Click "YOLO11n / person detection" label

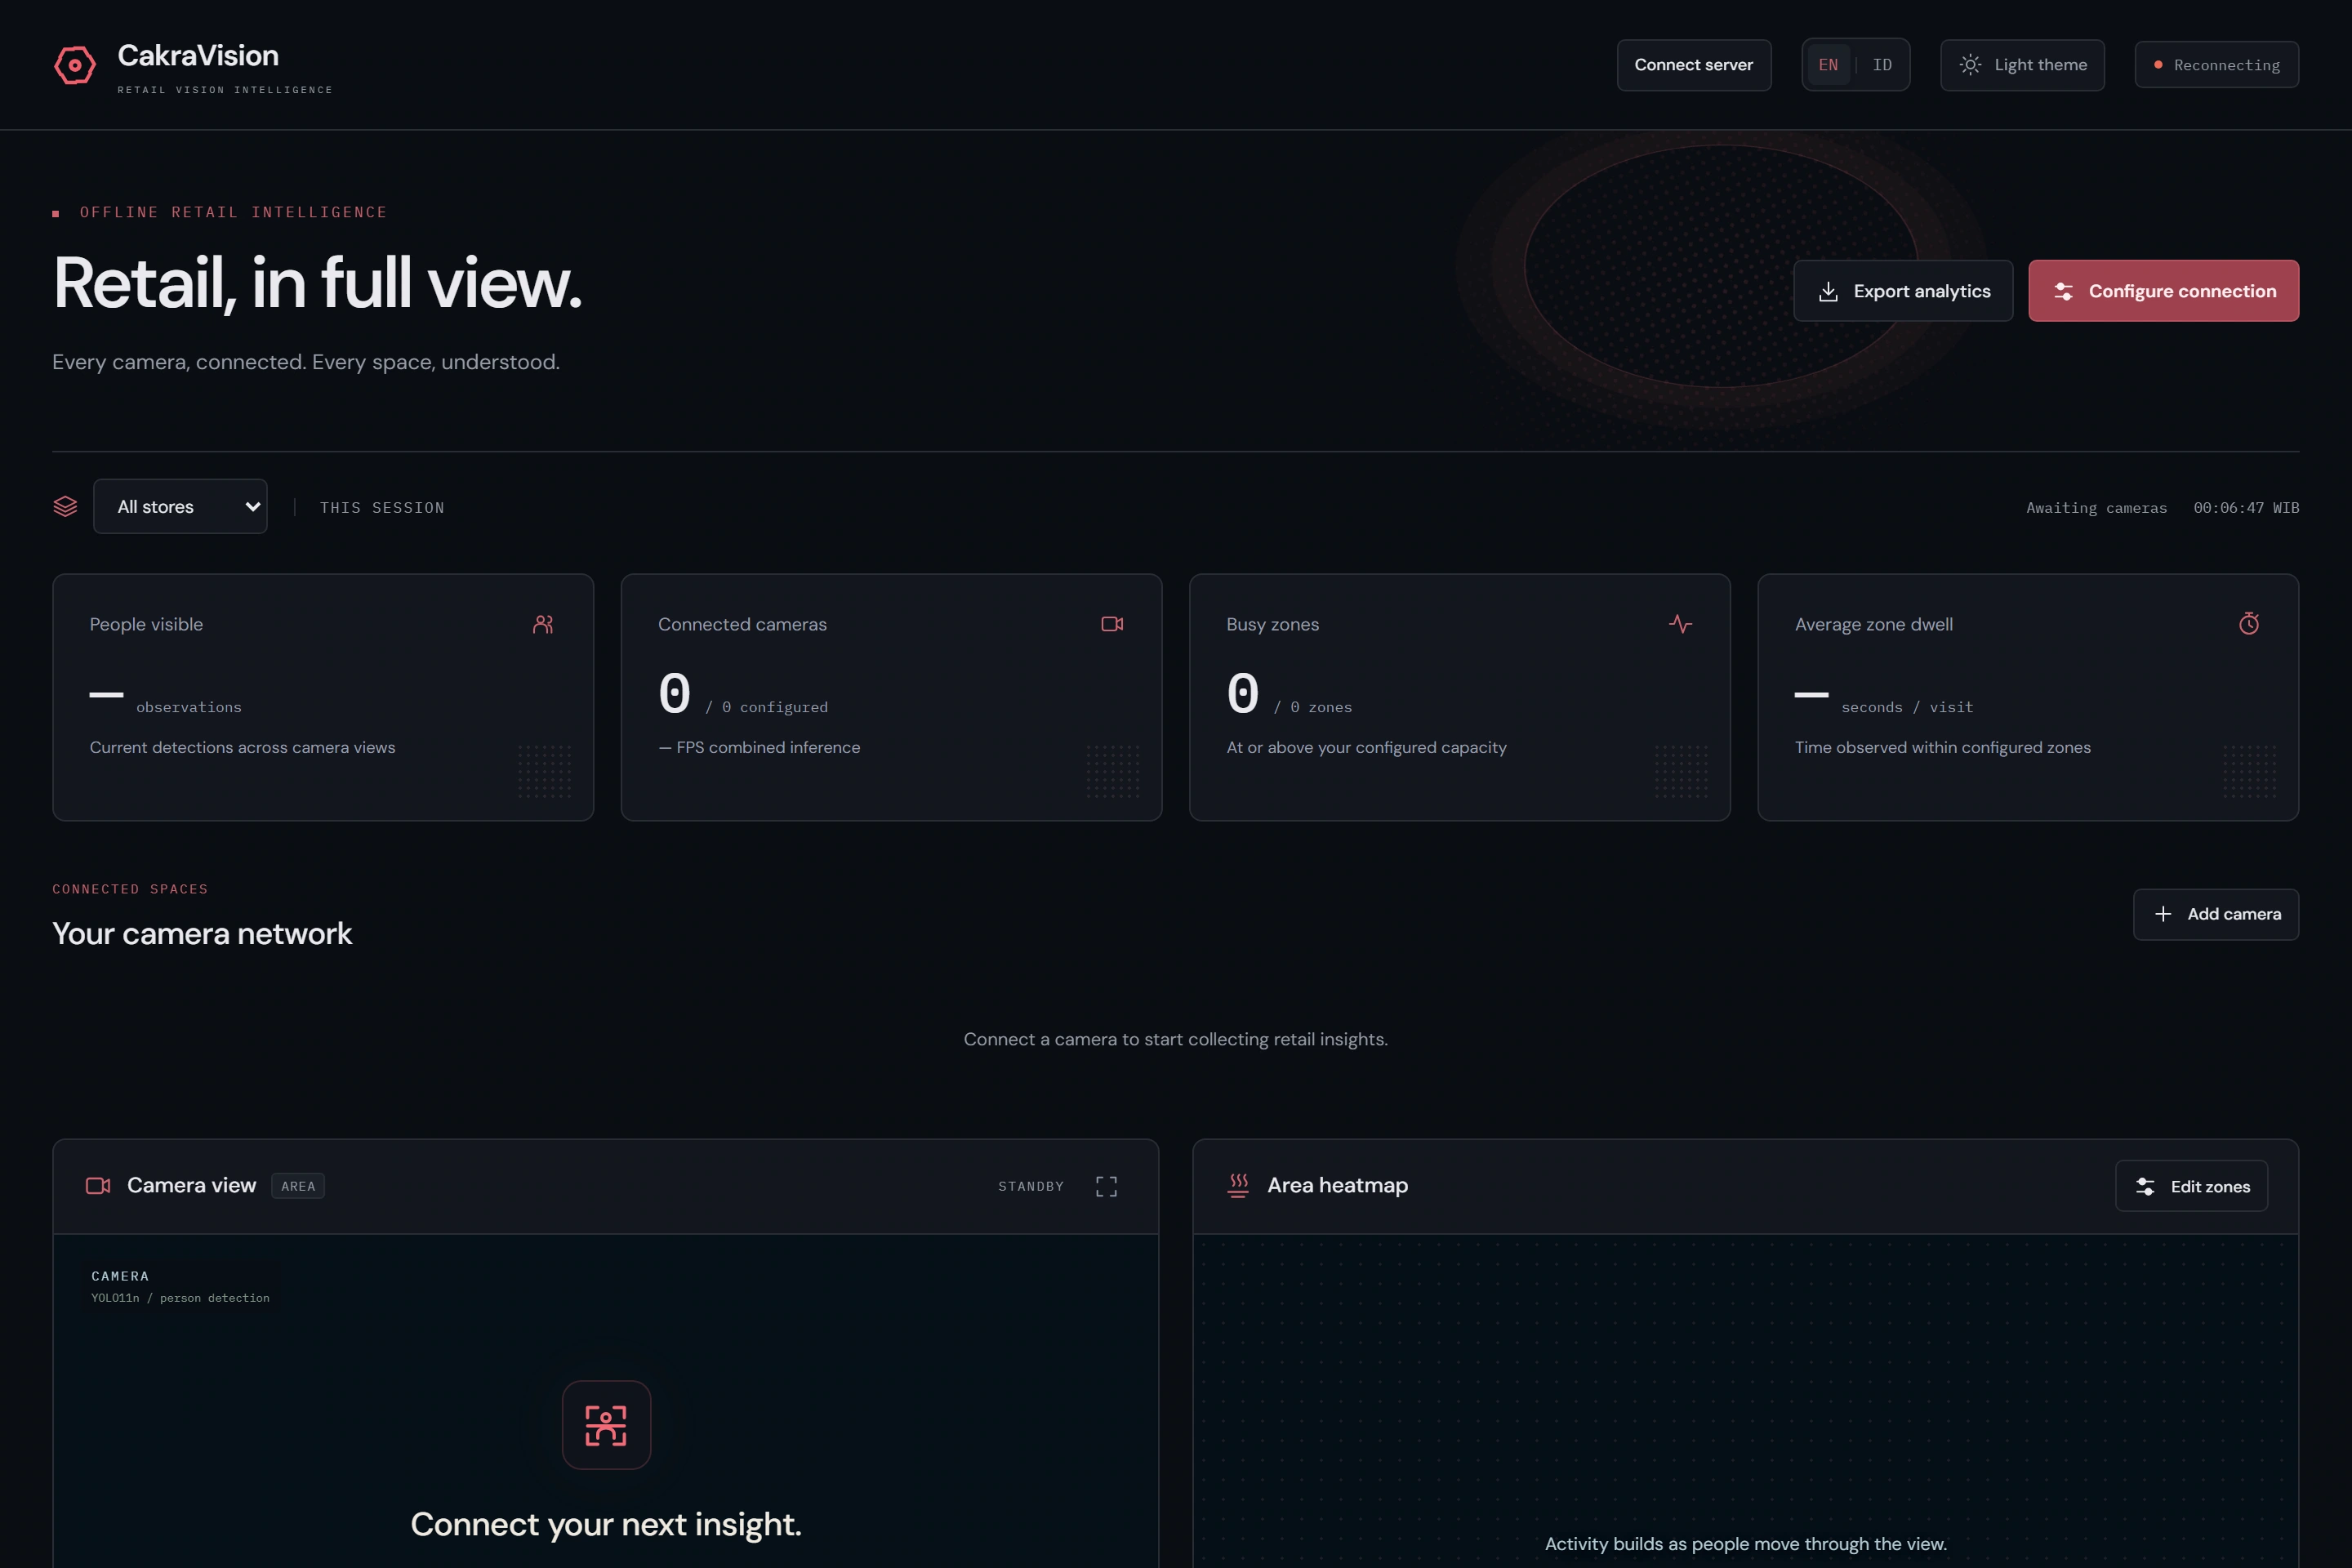coord(180,1298)
